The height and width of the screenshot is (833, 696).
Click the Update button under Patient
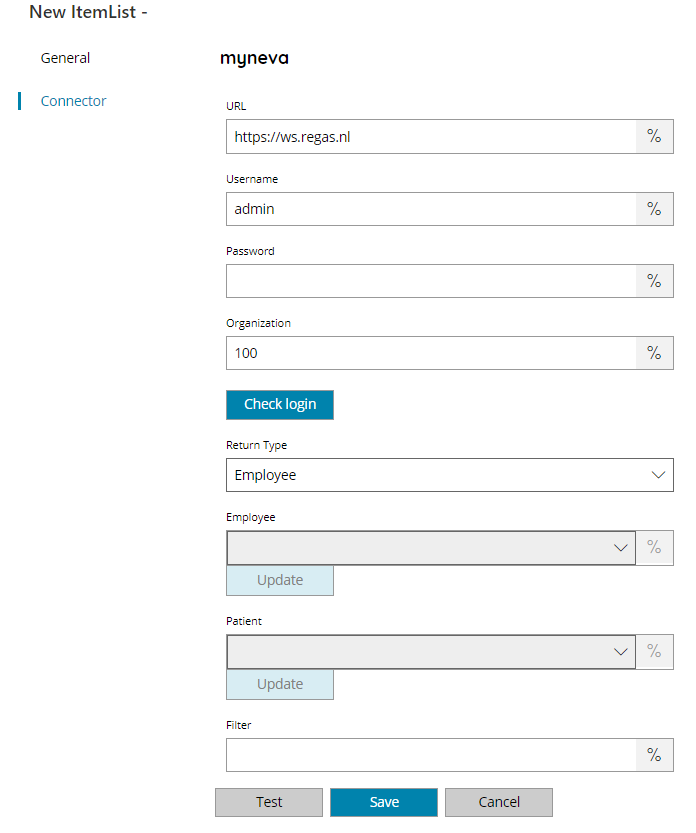[x=280, y=684]
